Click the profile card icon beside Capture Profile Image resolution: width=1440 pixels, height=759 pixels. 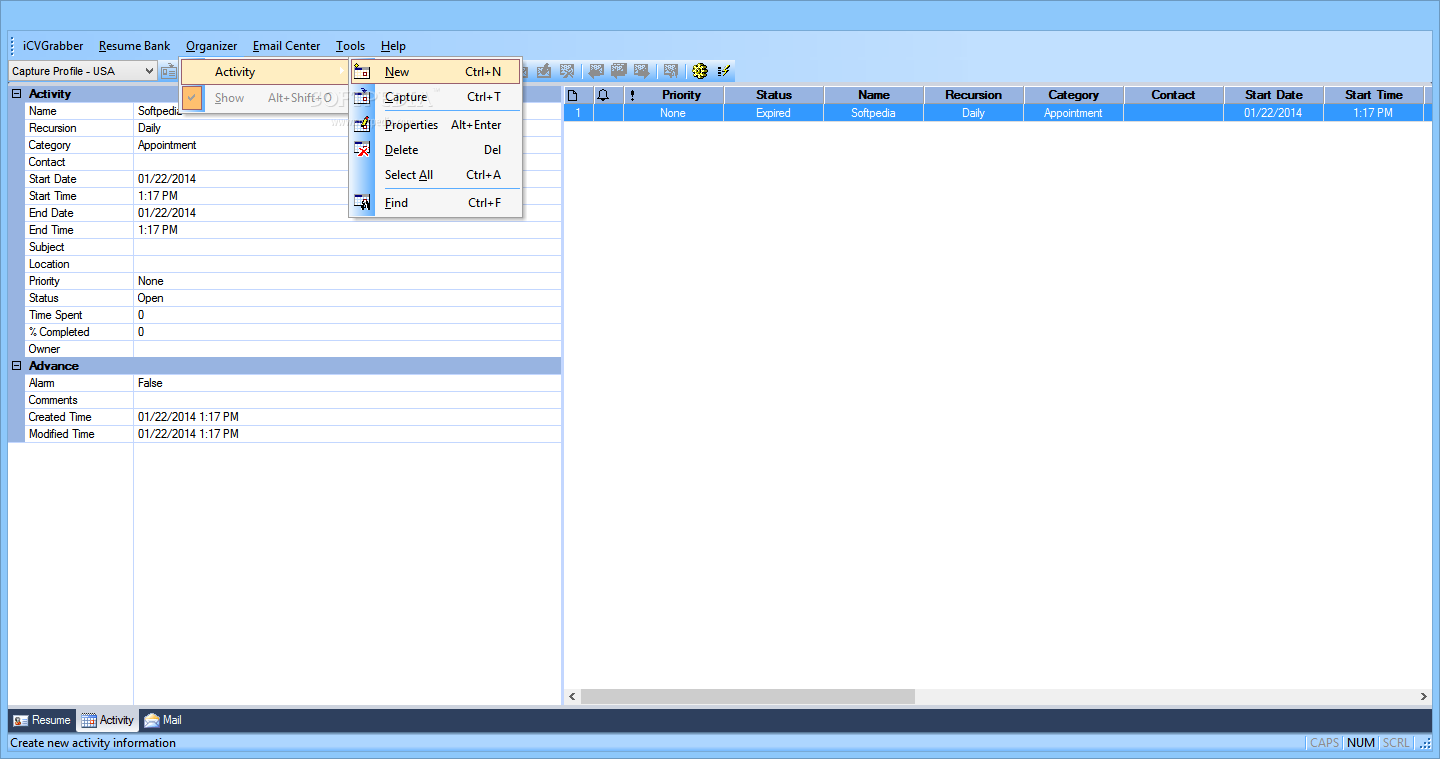pyautogui.click(x=168, y=71)
